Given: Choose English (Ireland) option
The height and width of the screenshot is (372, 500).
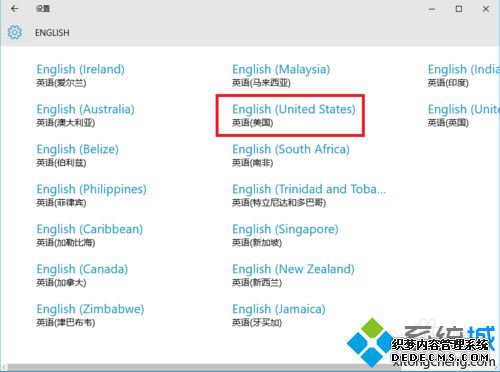Looking at the screenshot, I should (80, 76).
